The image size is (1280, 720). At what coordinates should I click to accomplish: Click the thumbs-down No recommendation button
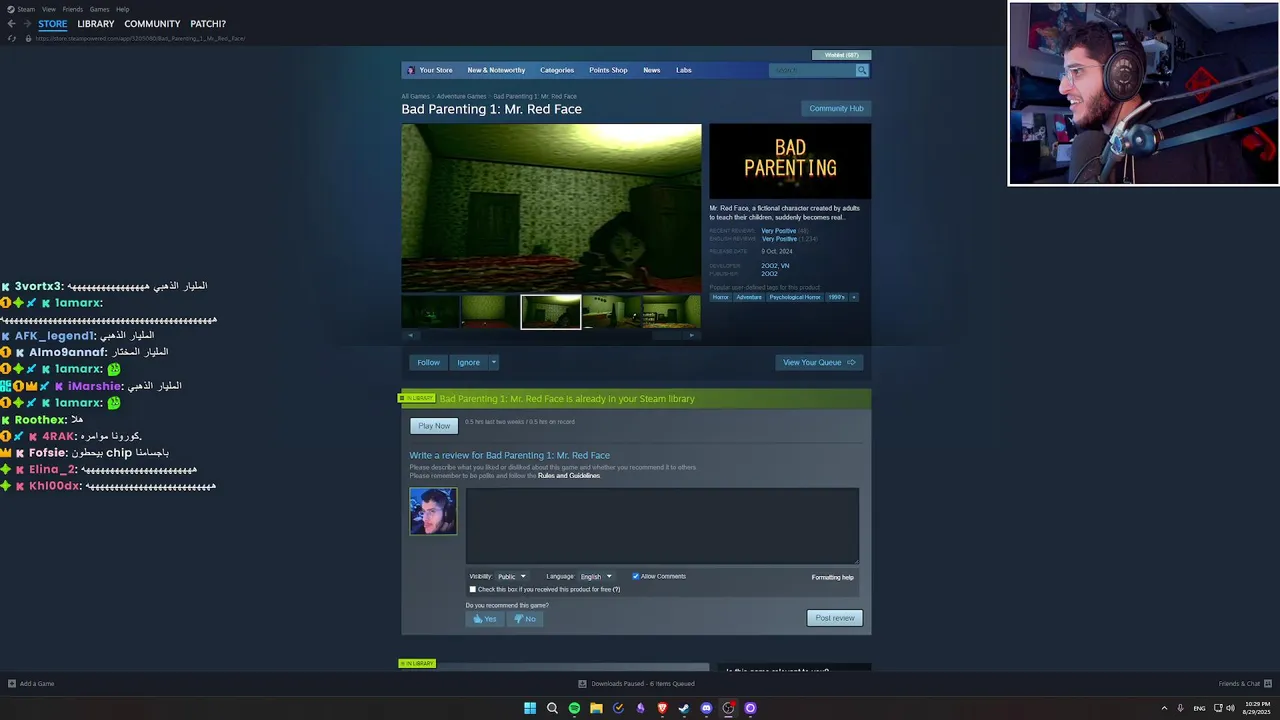tap(525, 619)
